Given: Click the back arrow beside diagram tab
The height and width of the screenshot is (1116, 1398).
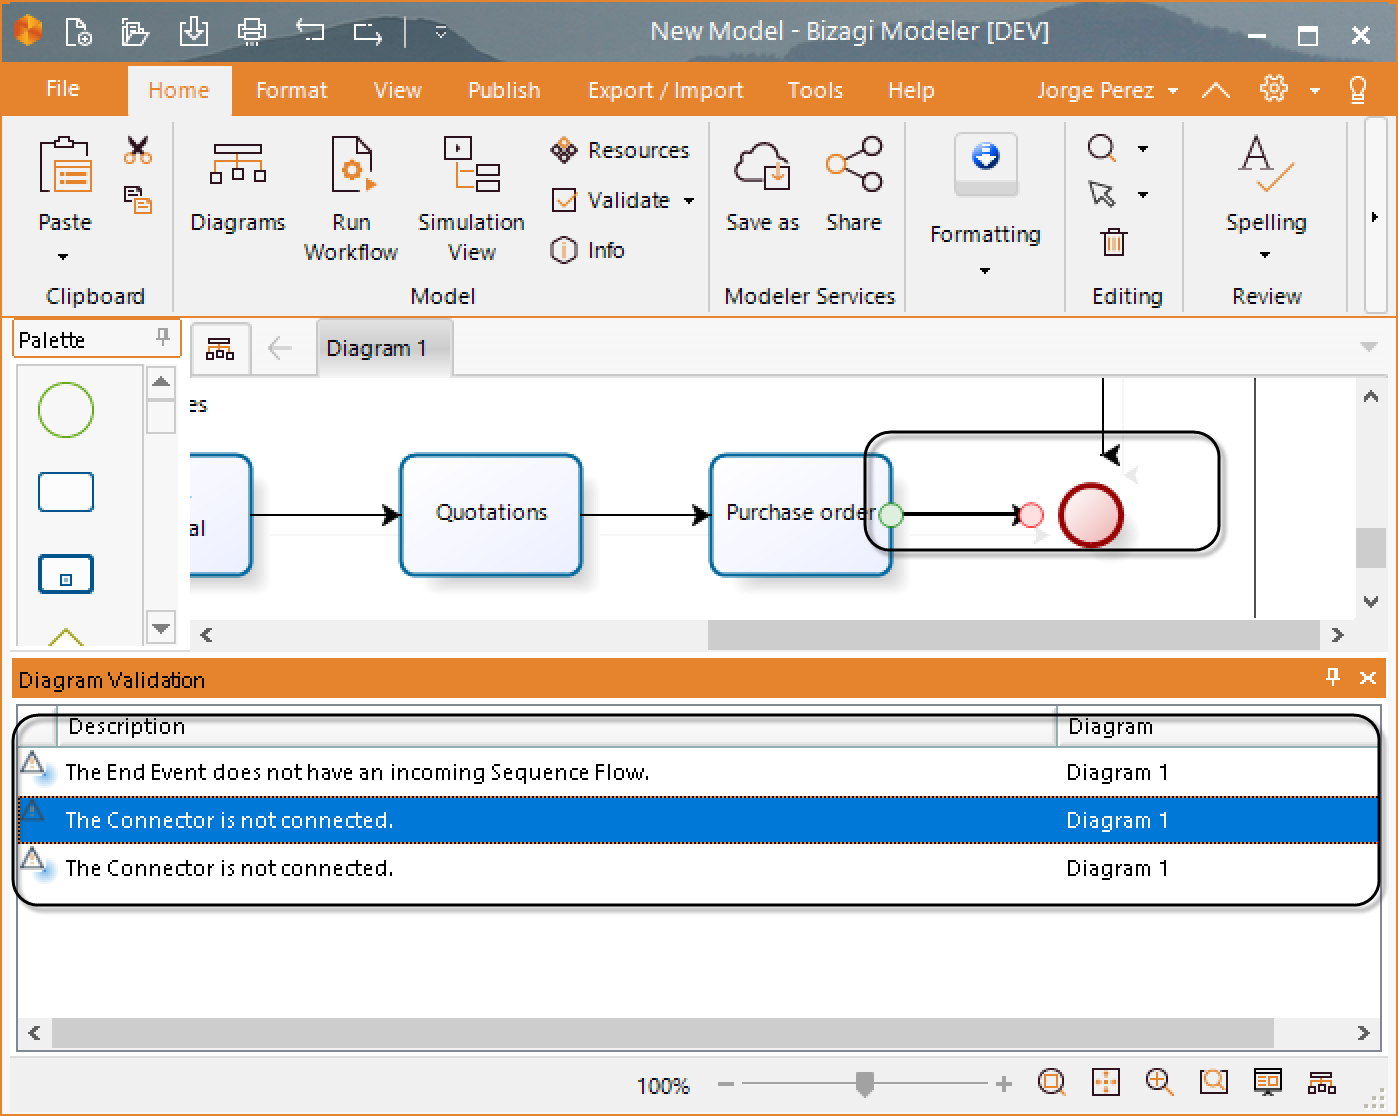Looking at the screenshot, I should coord(280,349).
